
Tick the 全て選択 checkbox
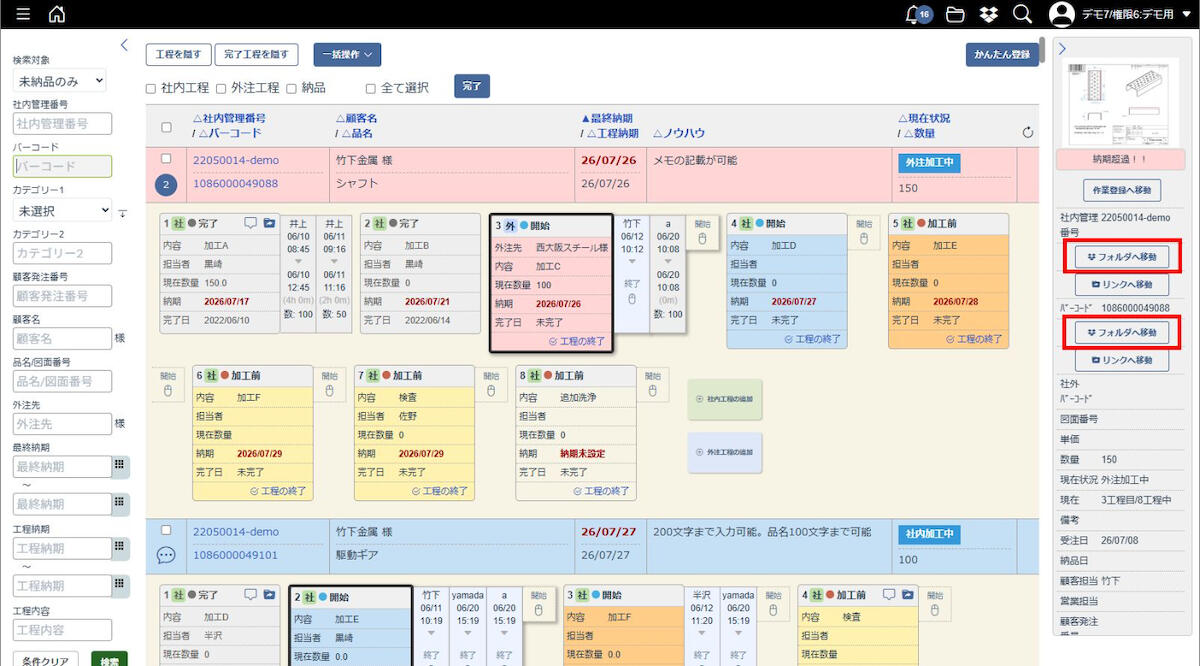[x=371, y=88]
